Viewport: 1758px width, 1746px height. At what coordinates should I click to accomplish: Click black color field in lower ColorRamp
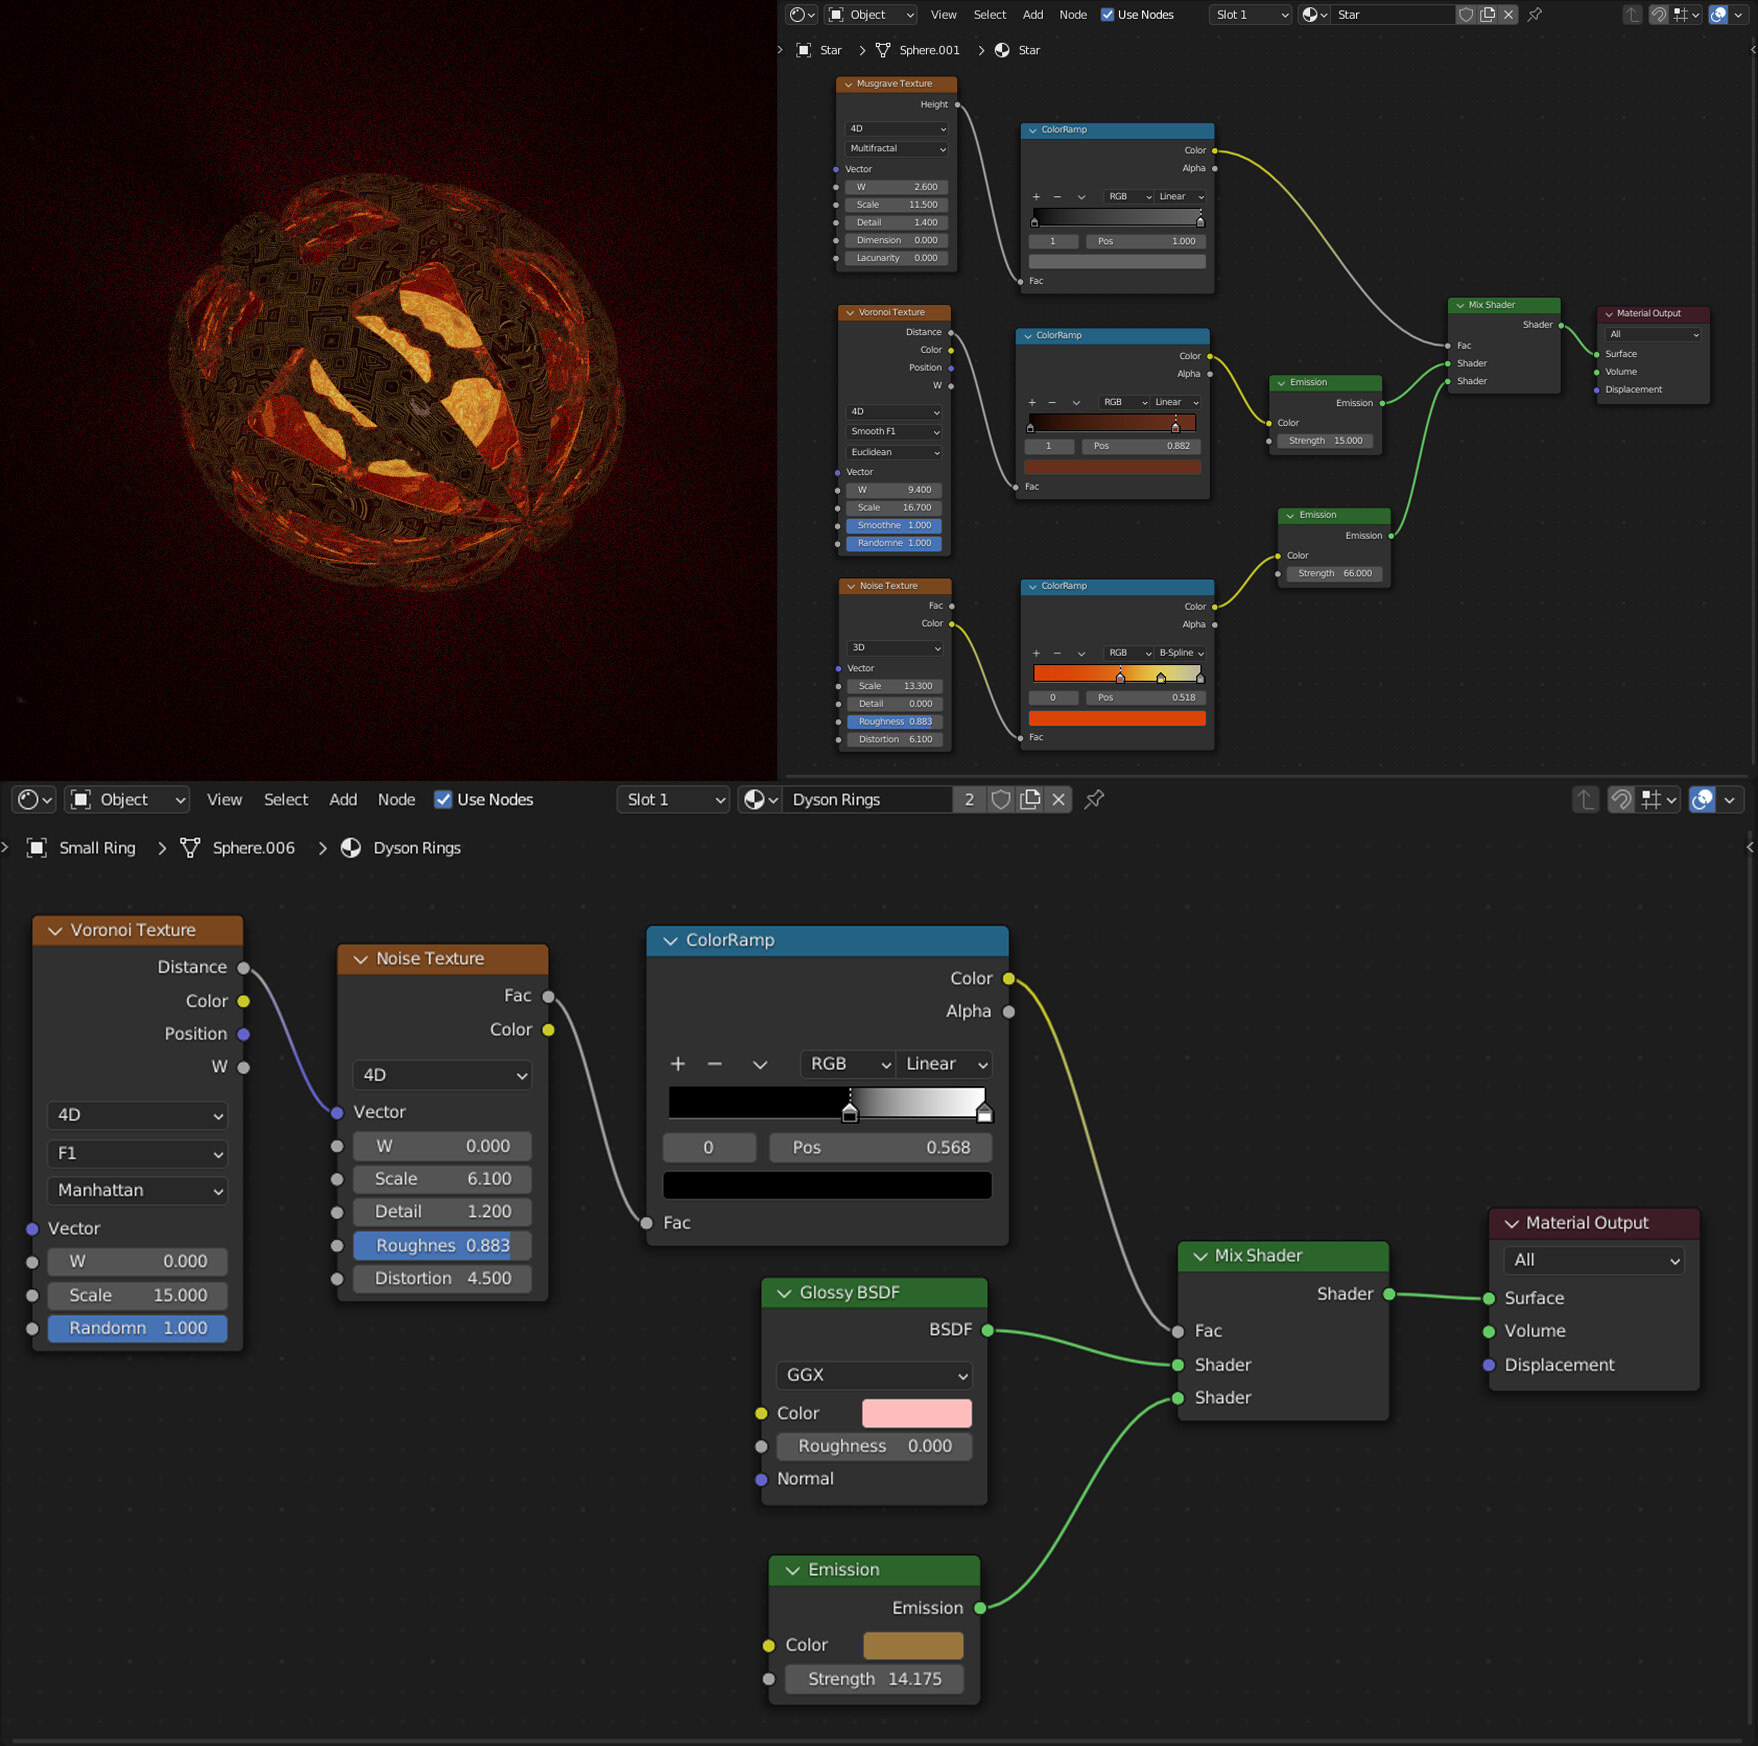click(827, 1185)
